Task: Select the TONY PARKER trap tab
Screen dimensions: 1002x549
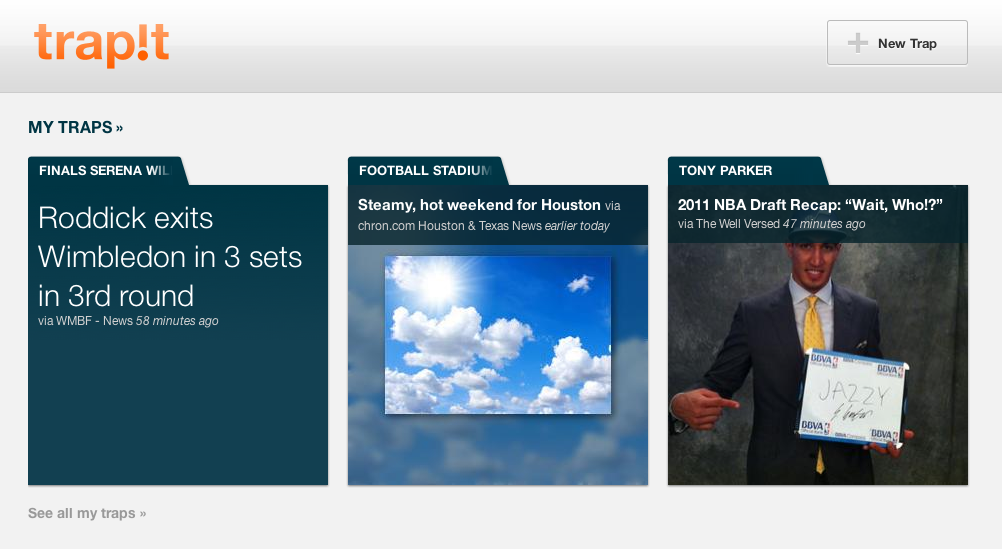Action: tap(747, 171)
